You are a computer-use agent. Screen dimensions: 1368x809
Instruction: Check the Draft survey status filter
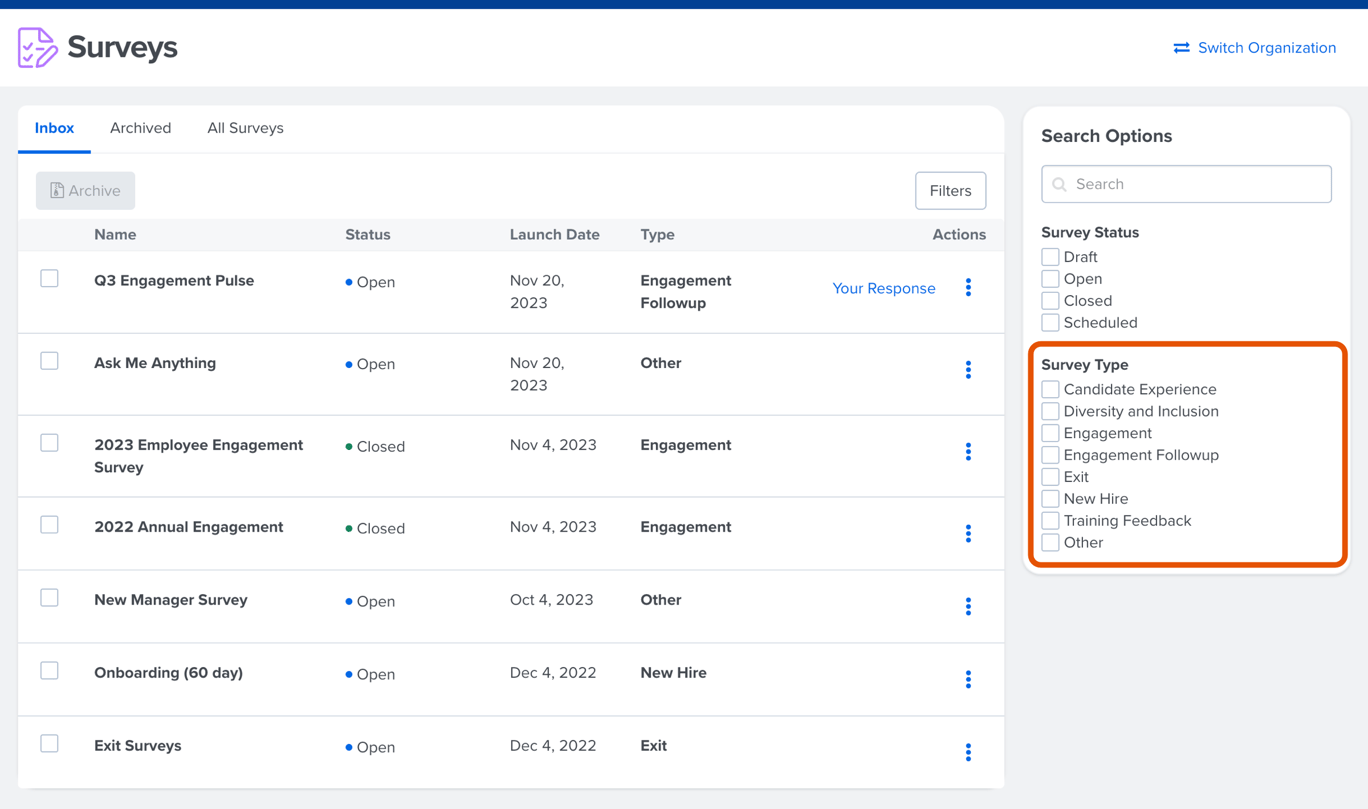[1050, 257]
